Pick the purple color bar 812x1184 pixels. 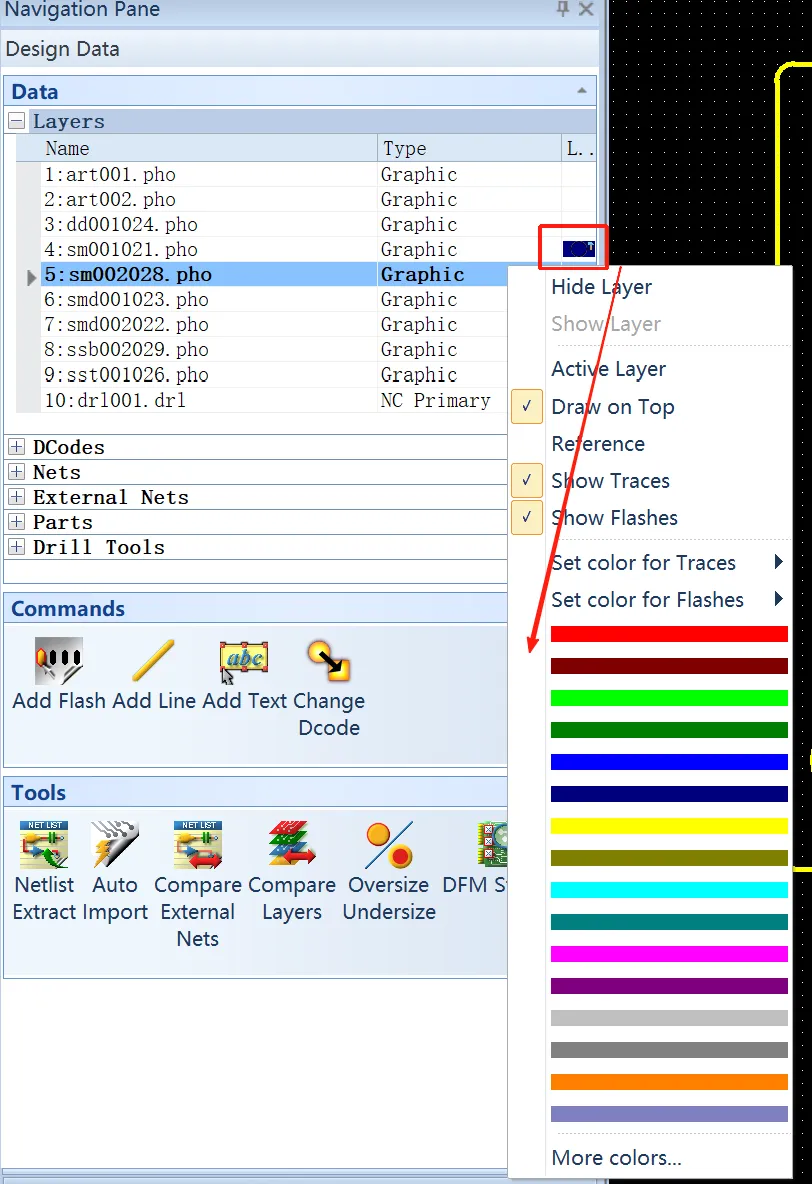tap(669, 985)
